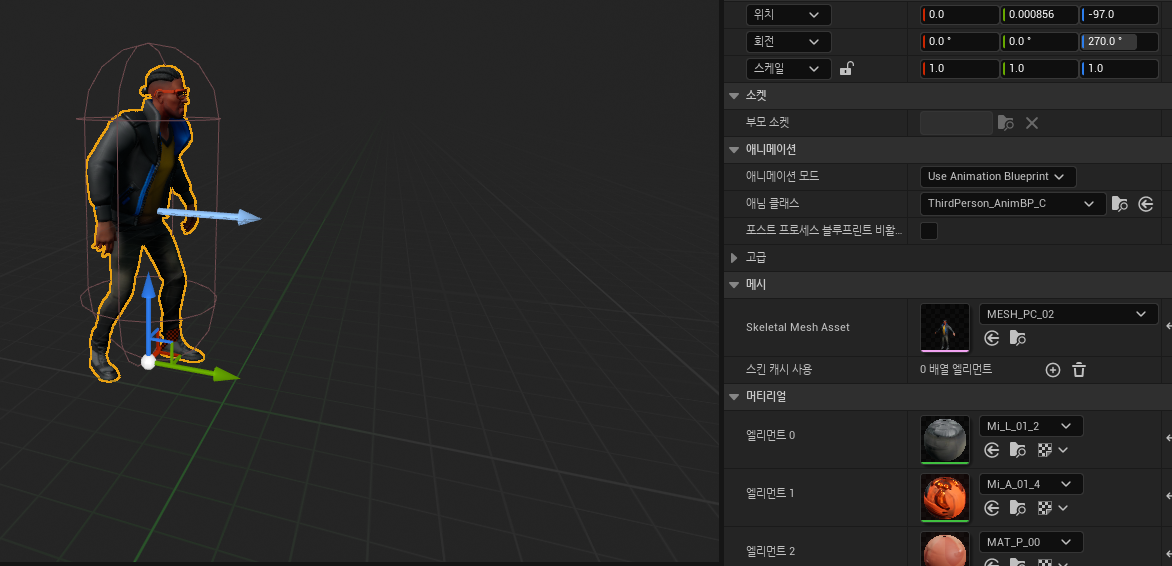1172x566 pixels.
Task: Empty the 스킨 캐시 사용 array with trash icon
Action: (x=1079, y=369)
